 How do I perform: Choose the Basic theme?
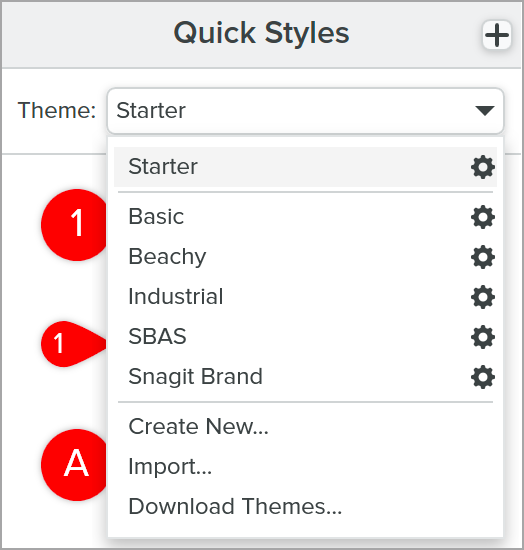coord(305,217)
